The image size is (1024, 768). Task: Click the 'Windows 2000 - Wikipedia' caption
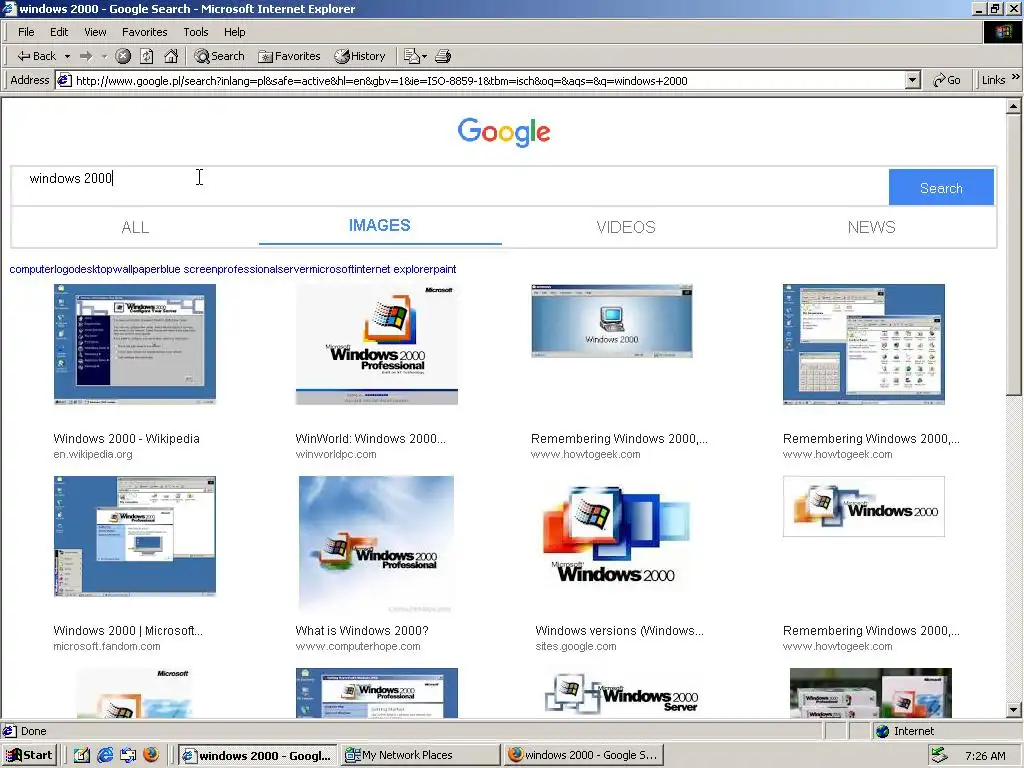pos(126,439)
